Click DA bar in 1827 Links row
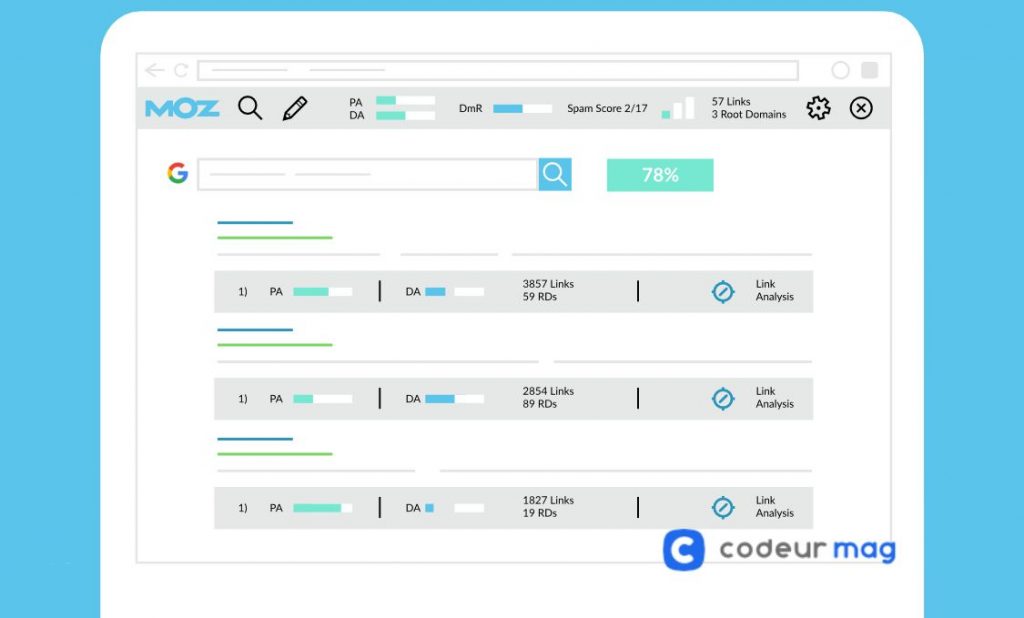 click(x=455, y=508)
